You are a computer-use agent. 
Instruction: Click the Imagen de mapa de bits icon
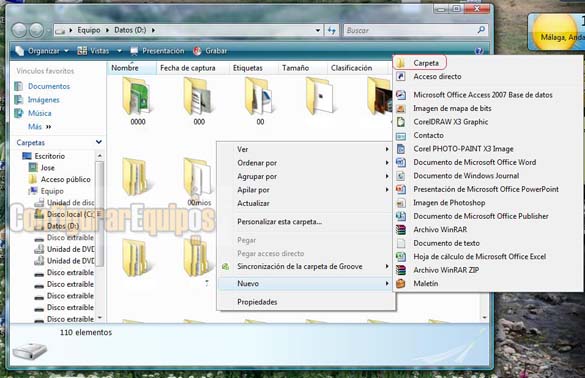click(x=401, y=109)
